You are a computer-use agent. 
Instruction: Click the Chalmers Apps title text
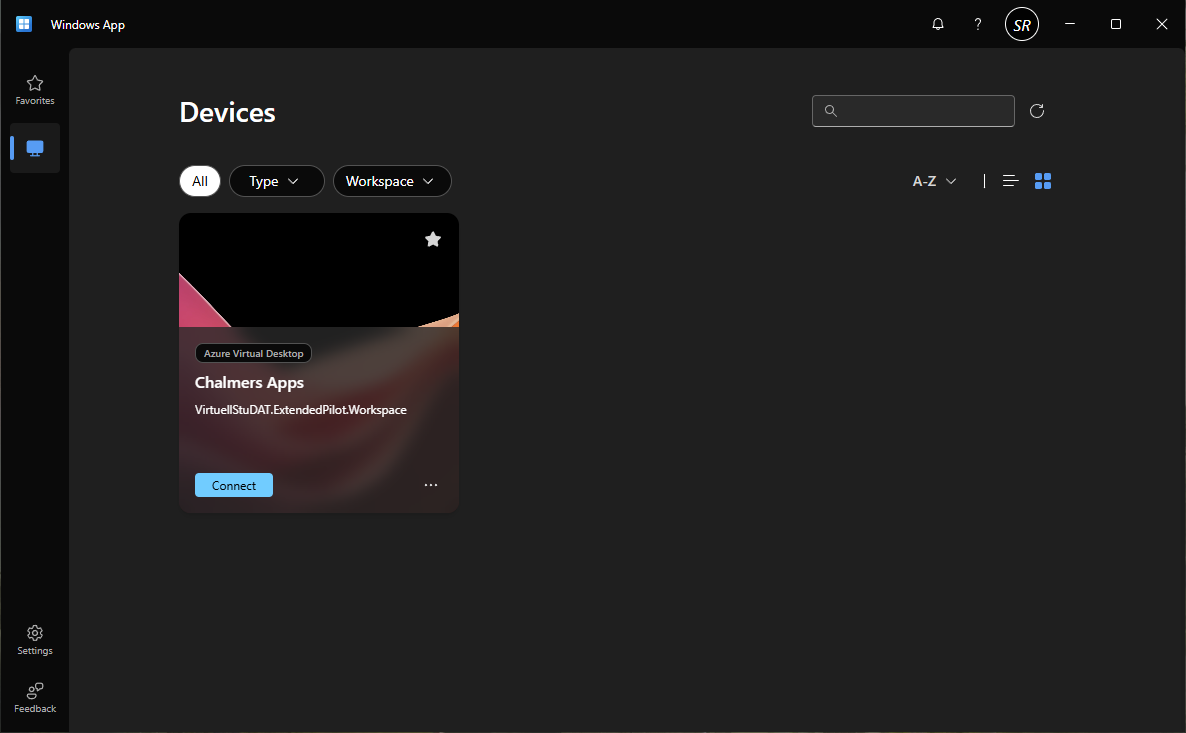(250, 383)
